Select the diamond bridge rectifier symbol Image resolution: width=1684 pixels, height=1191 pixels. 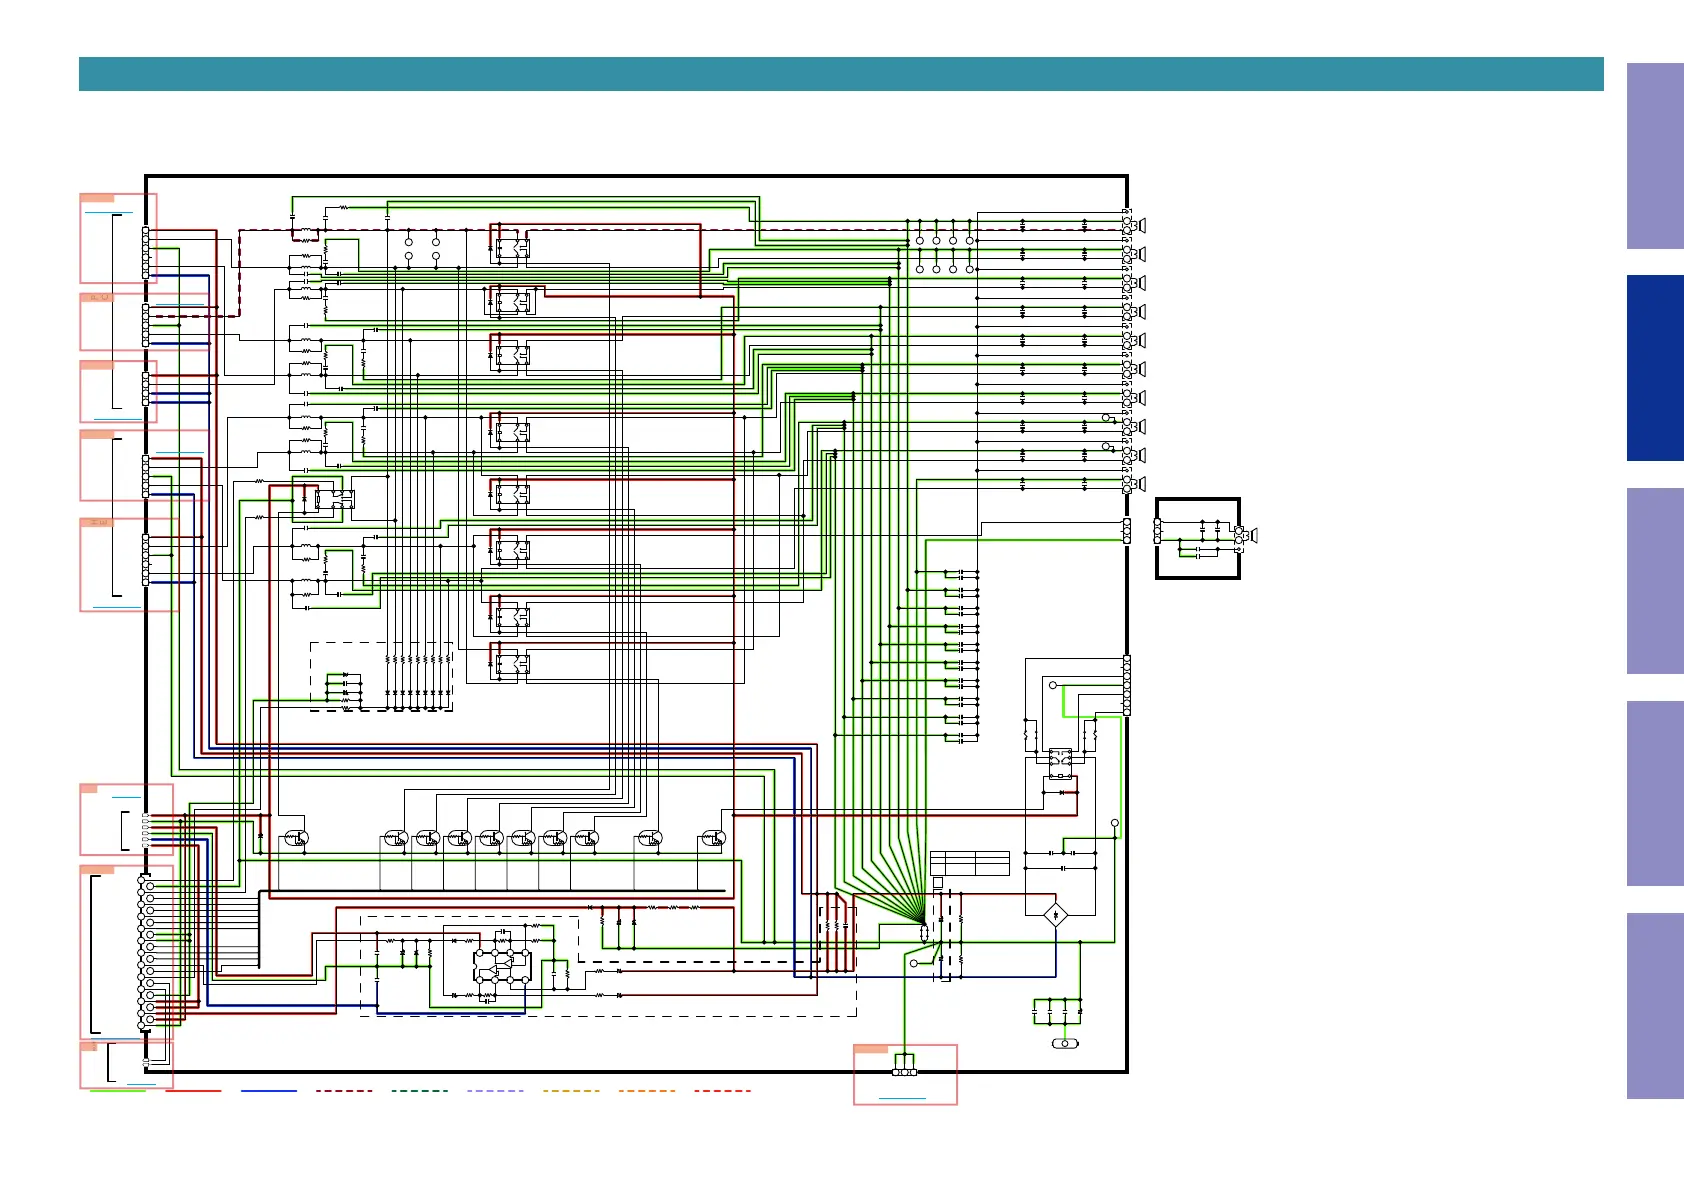click(x=1056, y=915)
